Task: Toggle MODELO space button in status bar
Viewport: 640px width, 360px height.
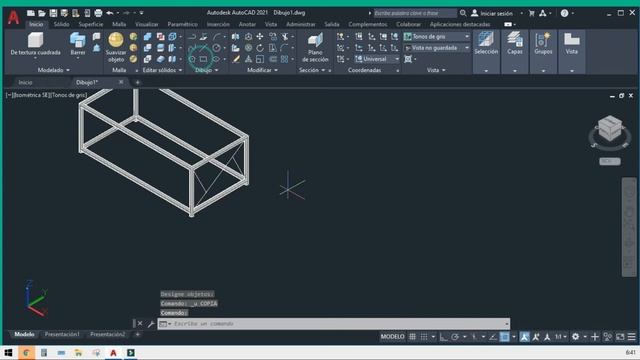Action: point(392,337)
